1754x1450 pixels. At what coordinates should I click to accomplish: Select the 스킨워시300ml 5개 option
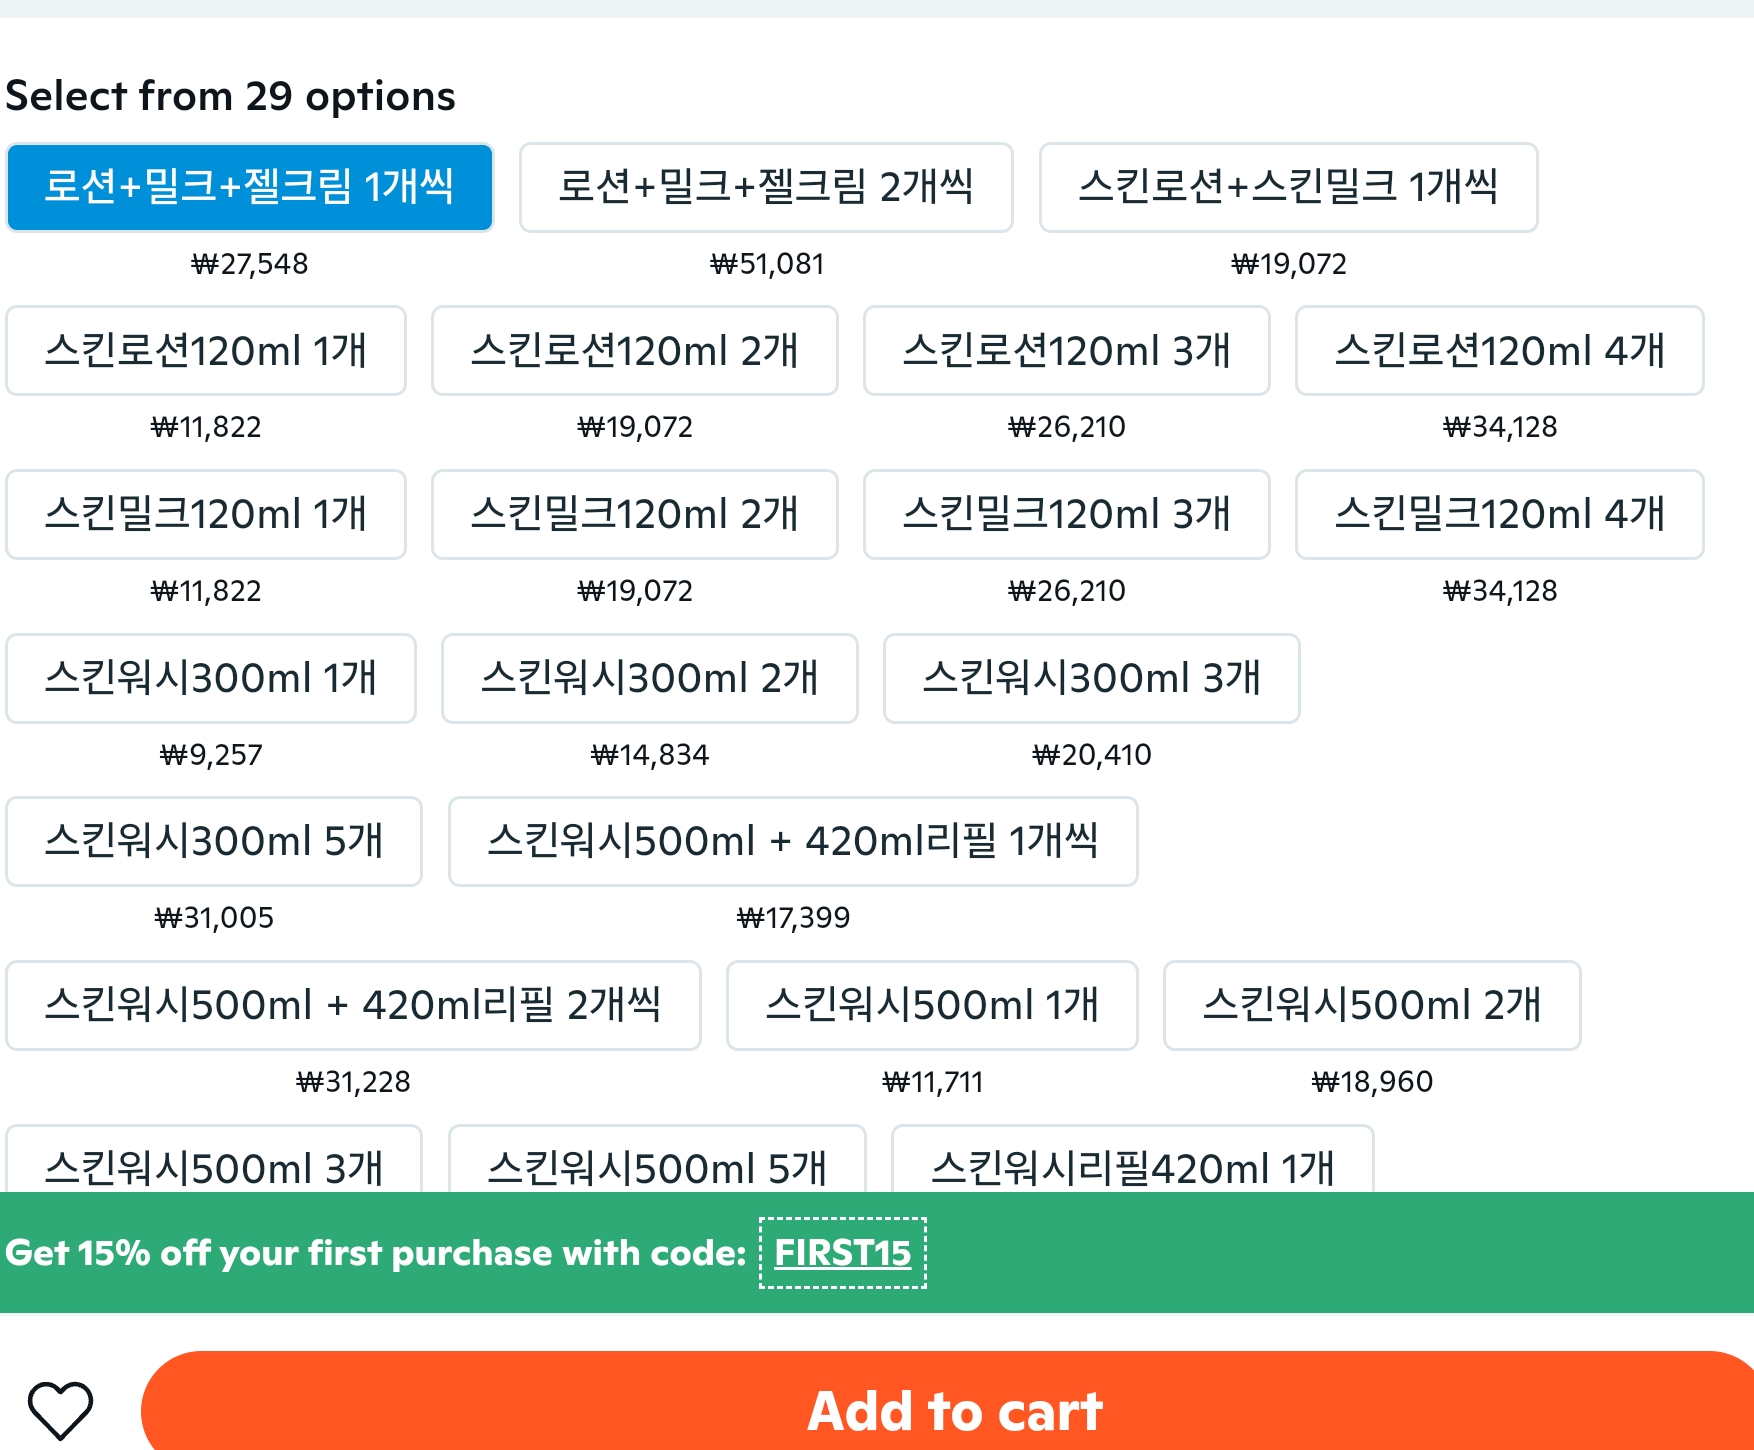(214, 841)
